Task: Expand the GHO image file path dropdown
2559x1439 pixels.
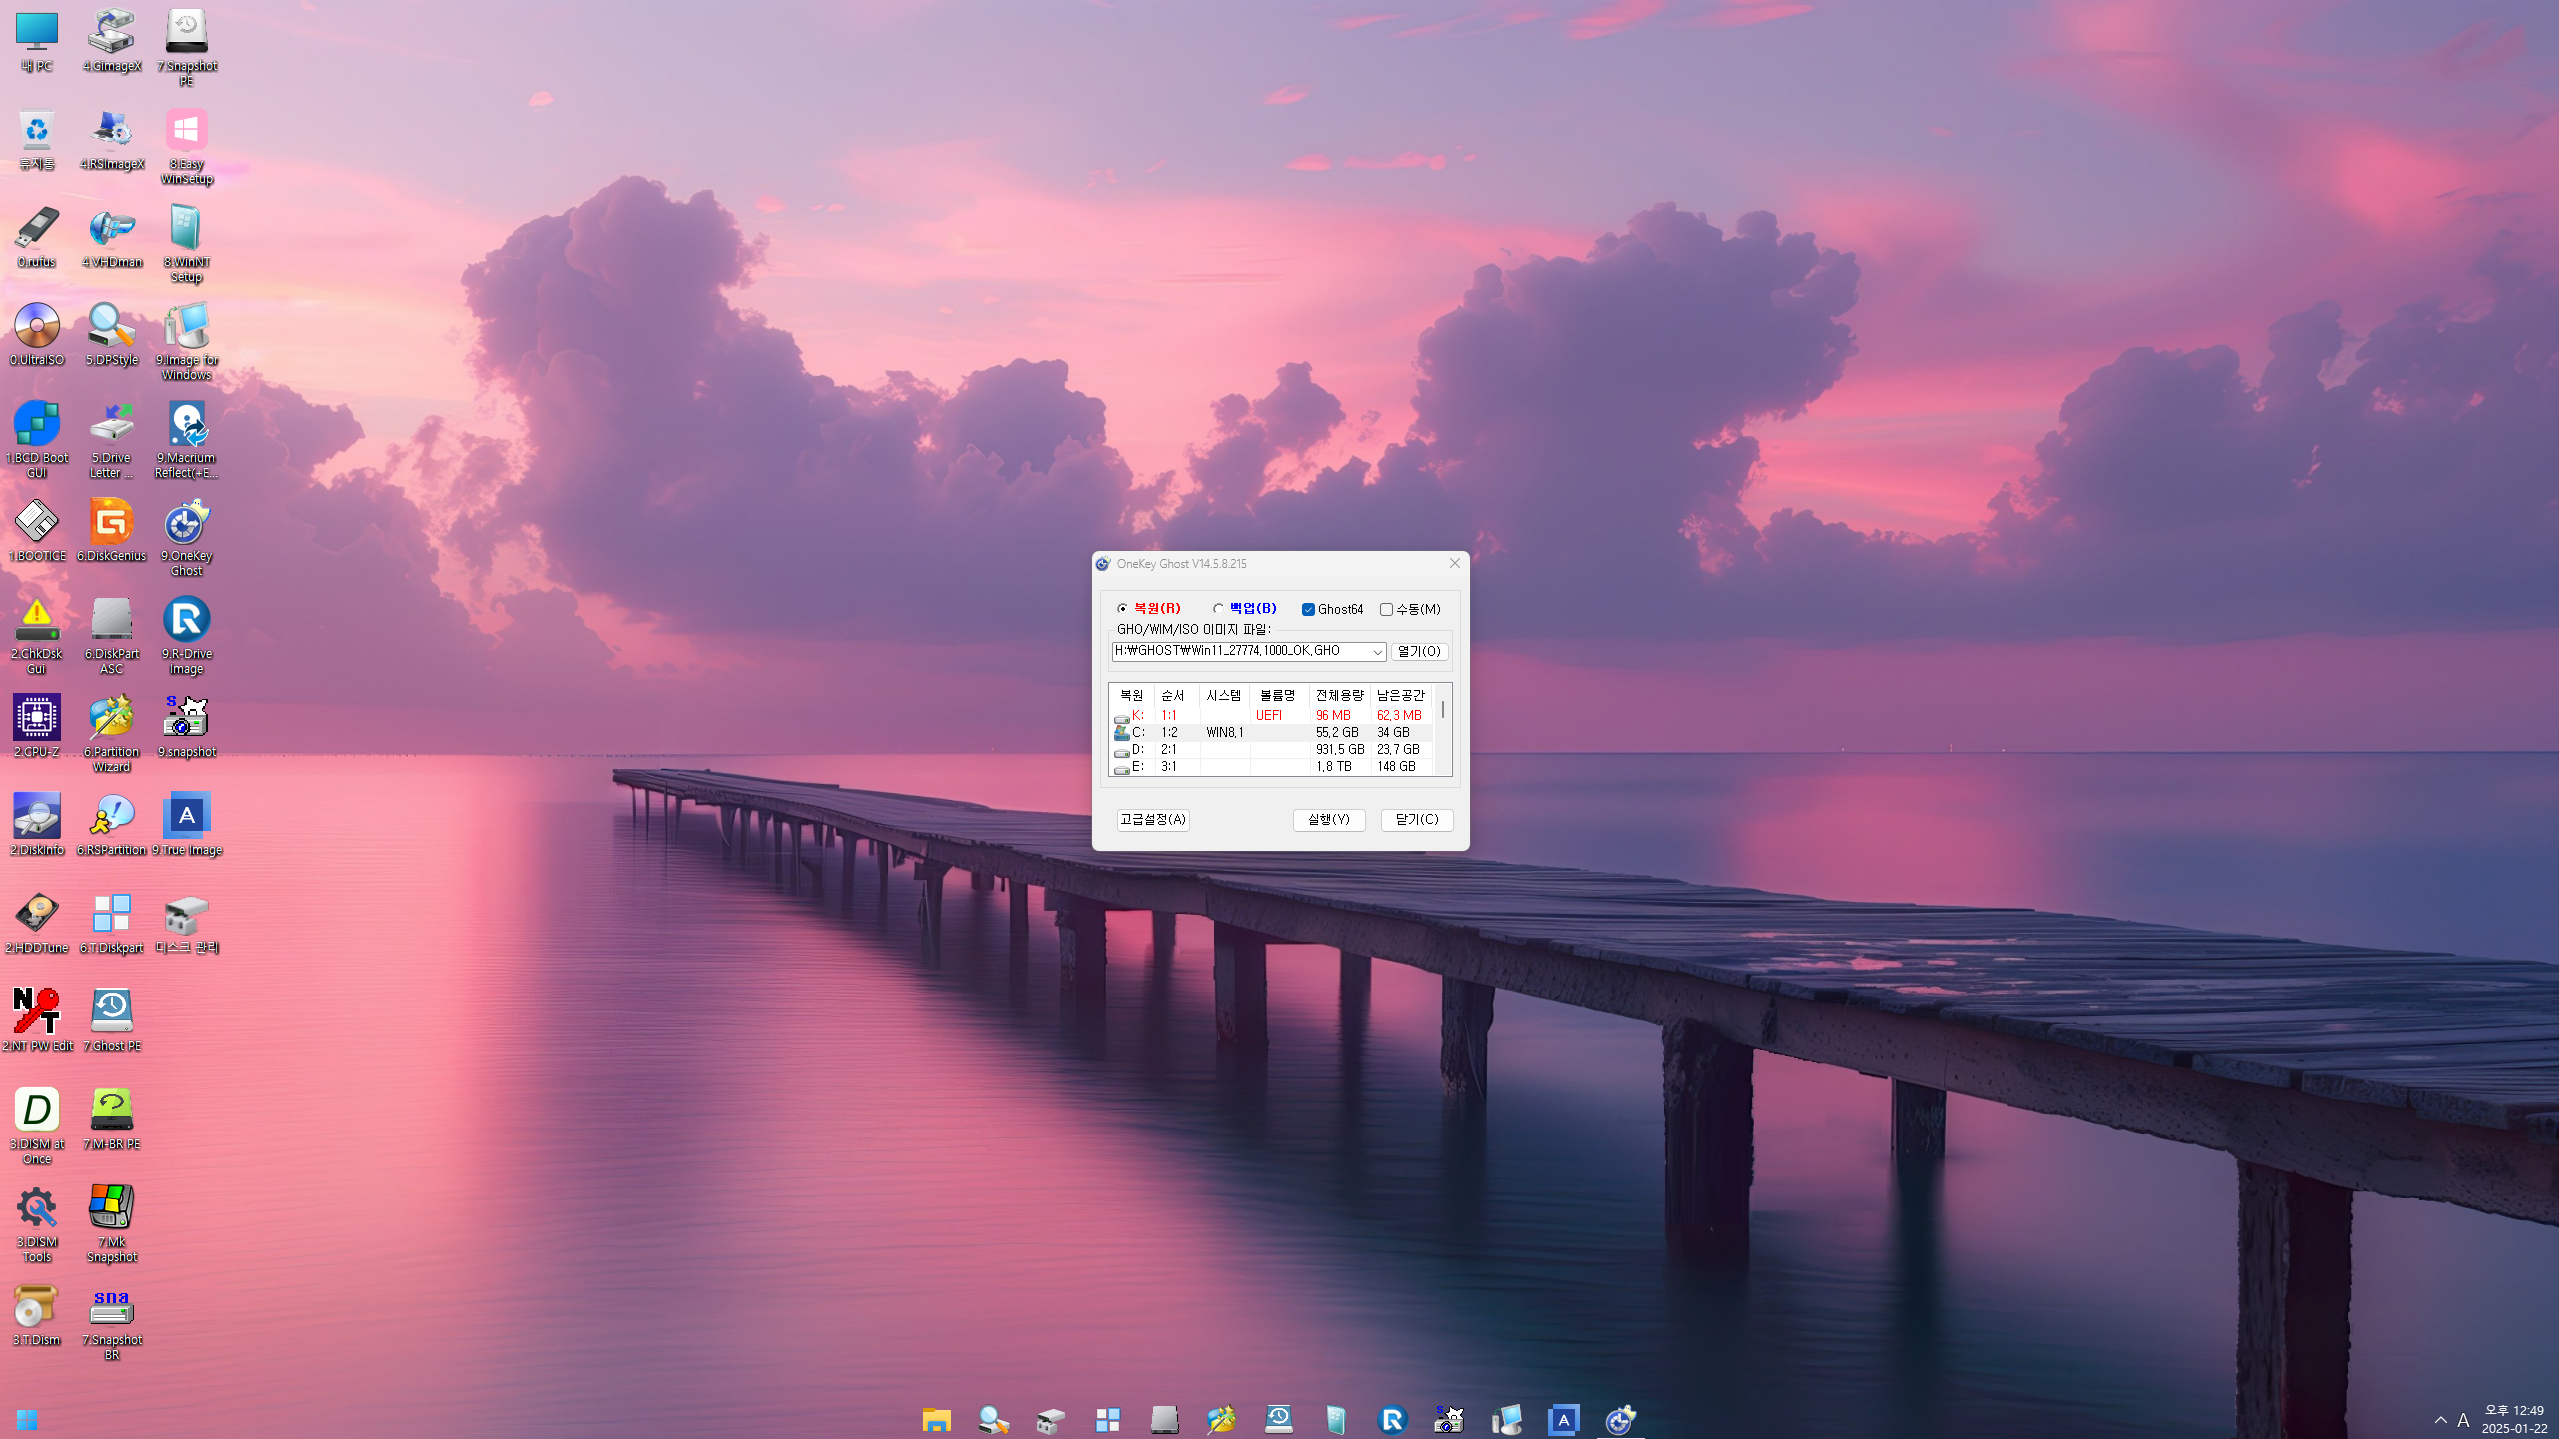Action: pos(1376,652)
